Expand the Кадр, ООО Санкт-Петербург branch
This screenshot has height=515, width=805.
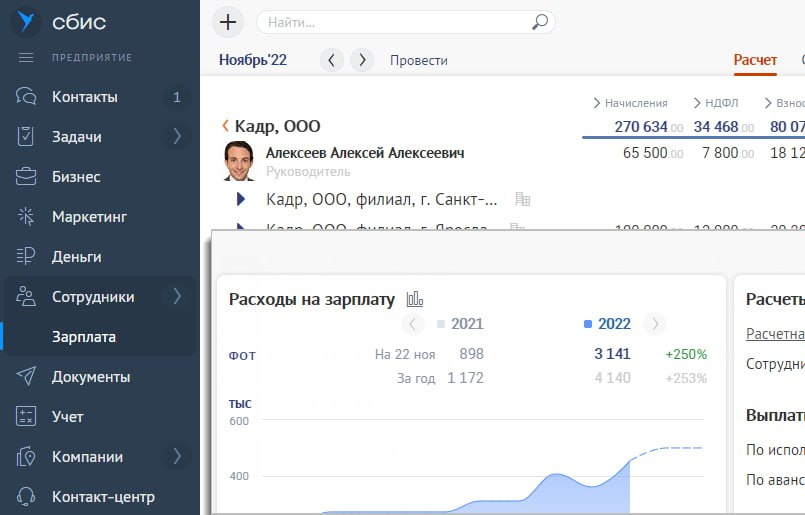tap(241, 200)
